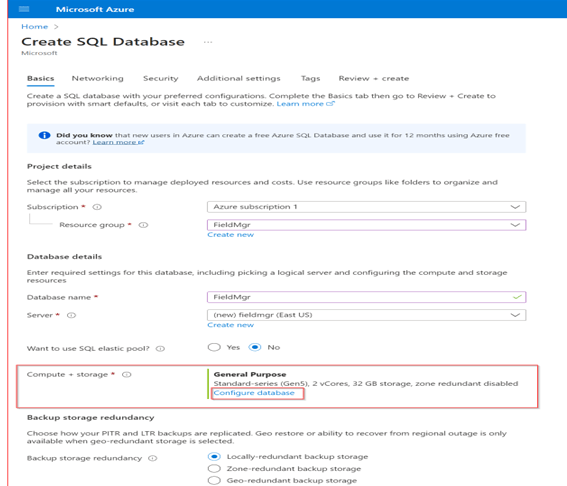The width and height of the screenshot is (567, 486).
Task: Click the Database details heading
Action: tap(64, 257)
